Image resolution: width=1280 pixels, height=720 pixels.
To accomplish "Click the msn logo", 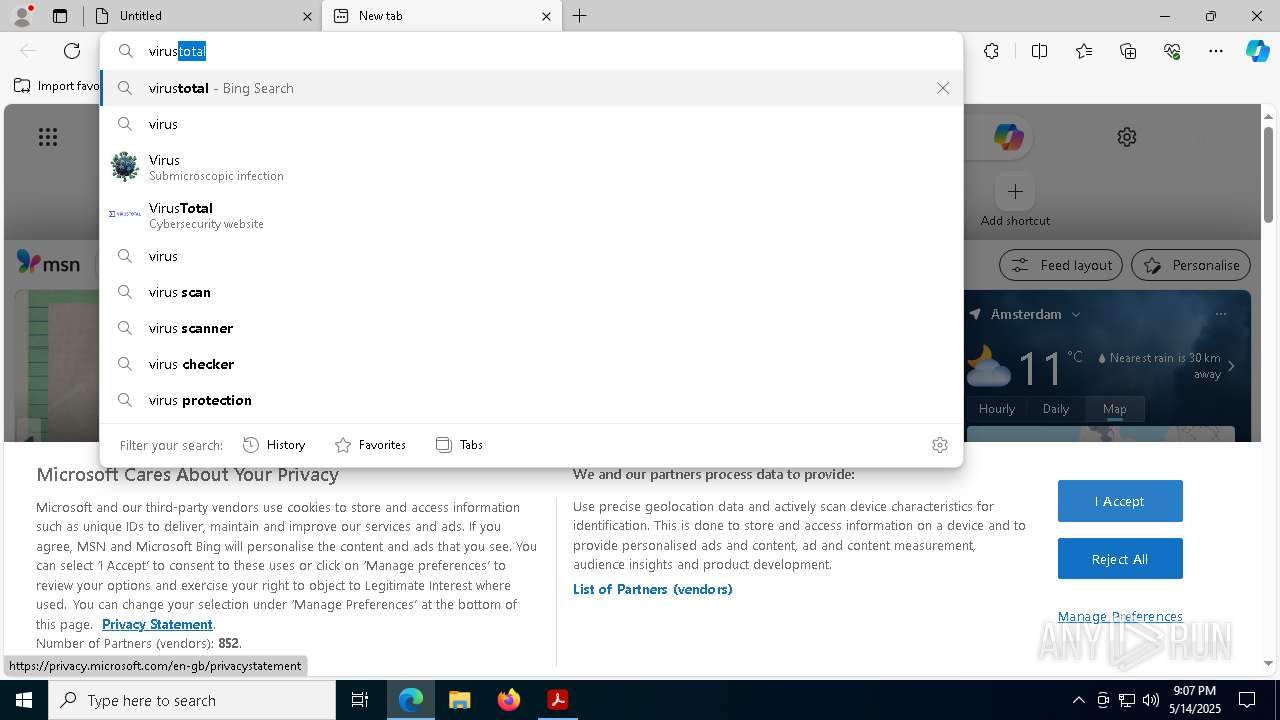I will 48,264.
